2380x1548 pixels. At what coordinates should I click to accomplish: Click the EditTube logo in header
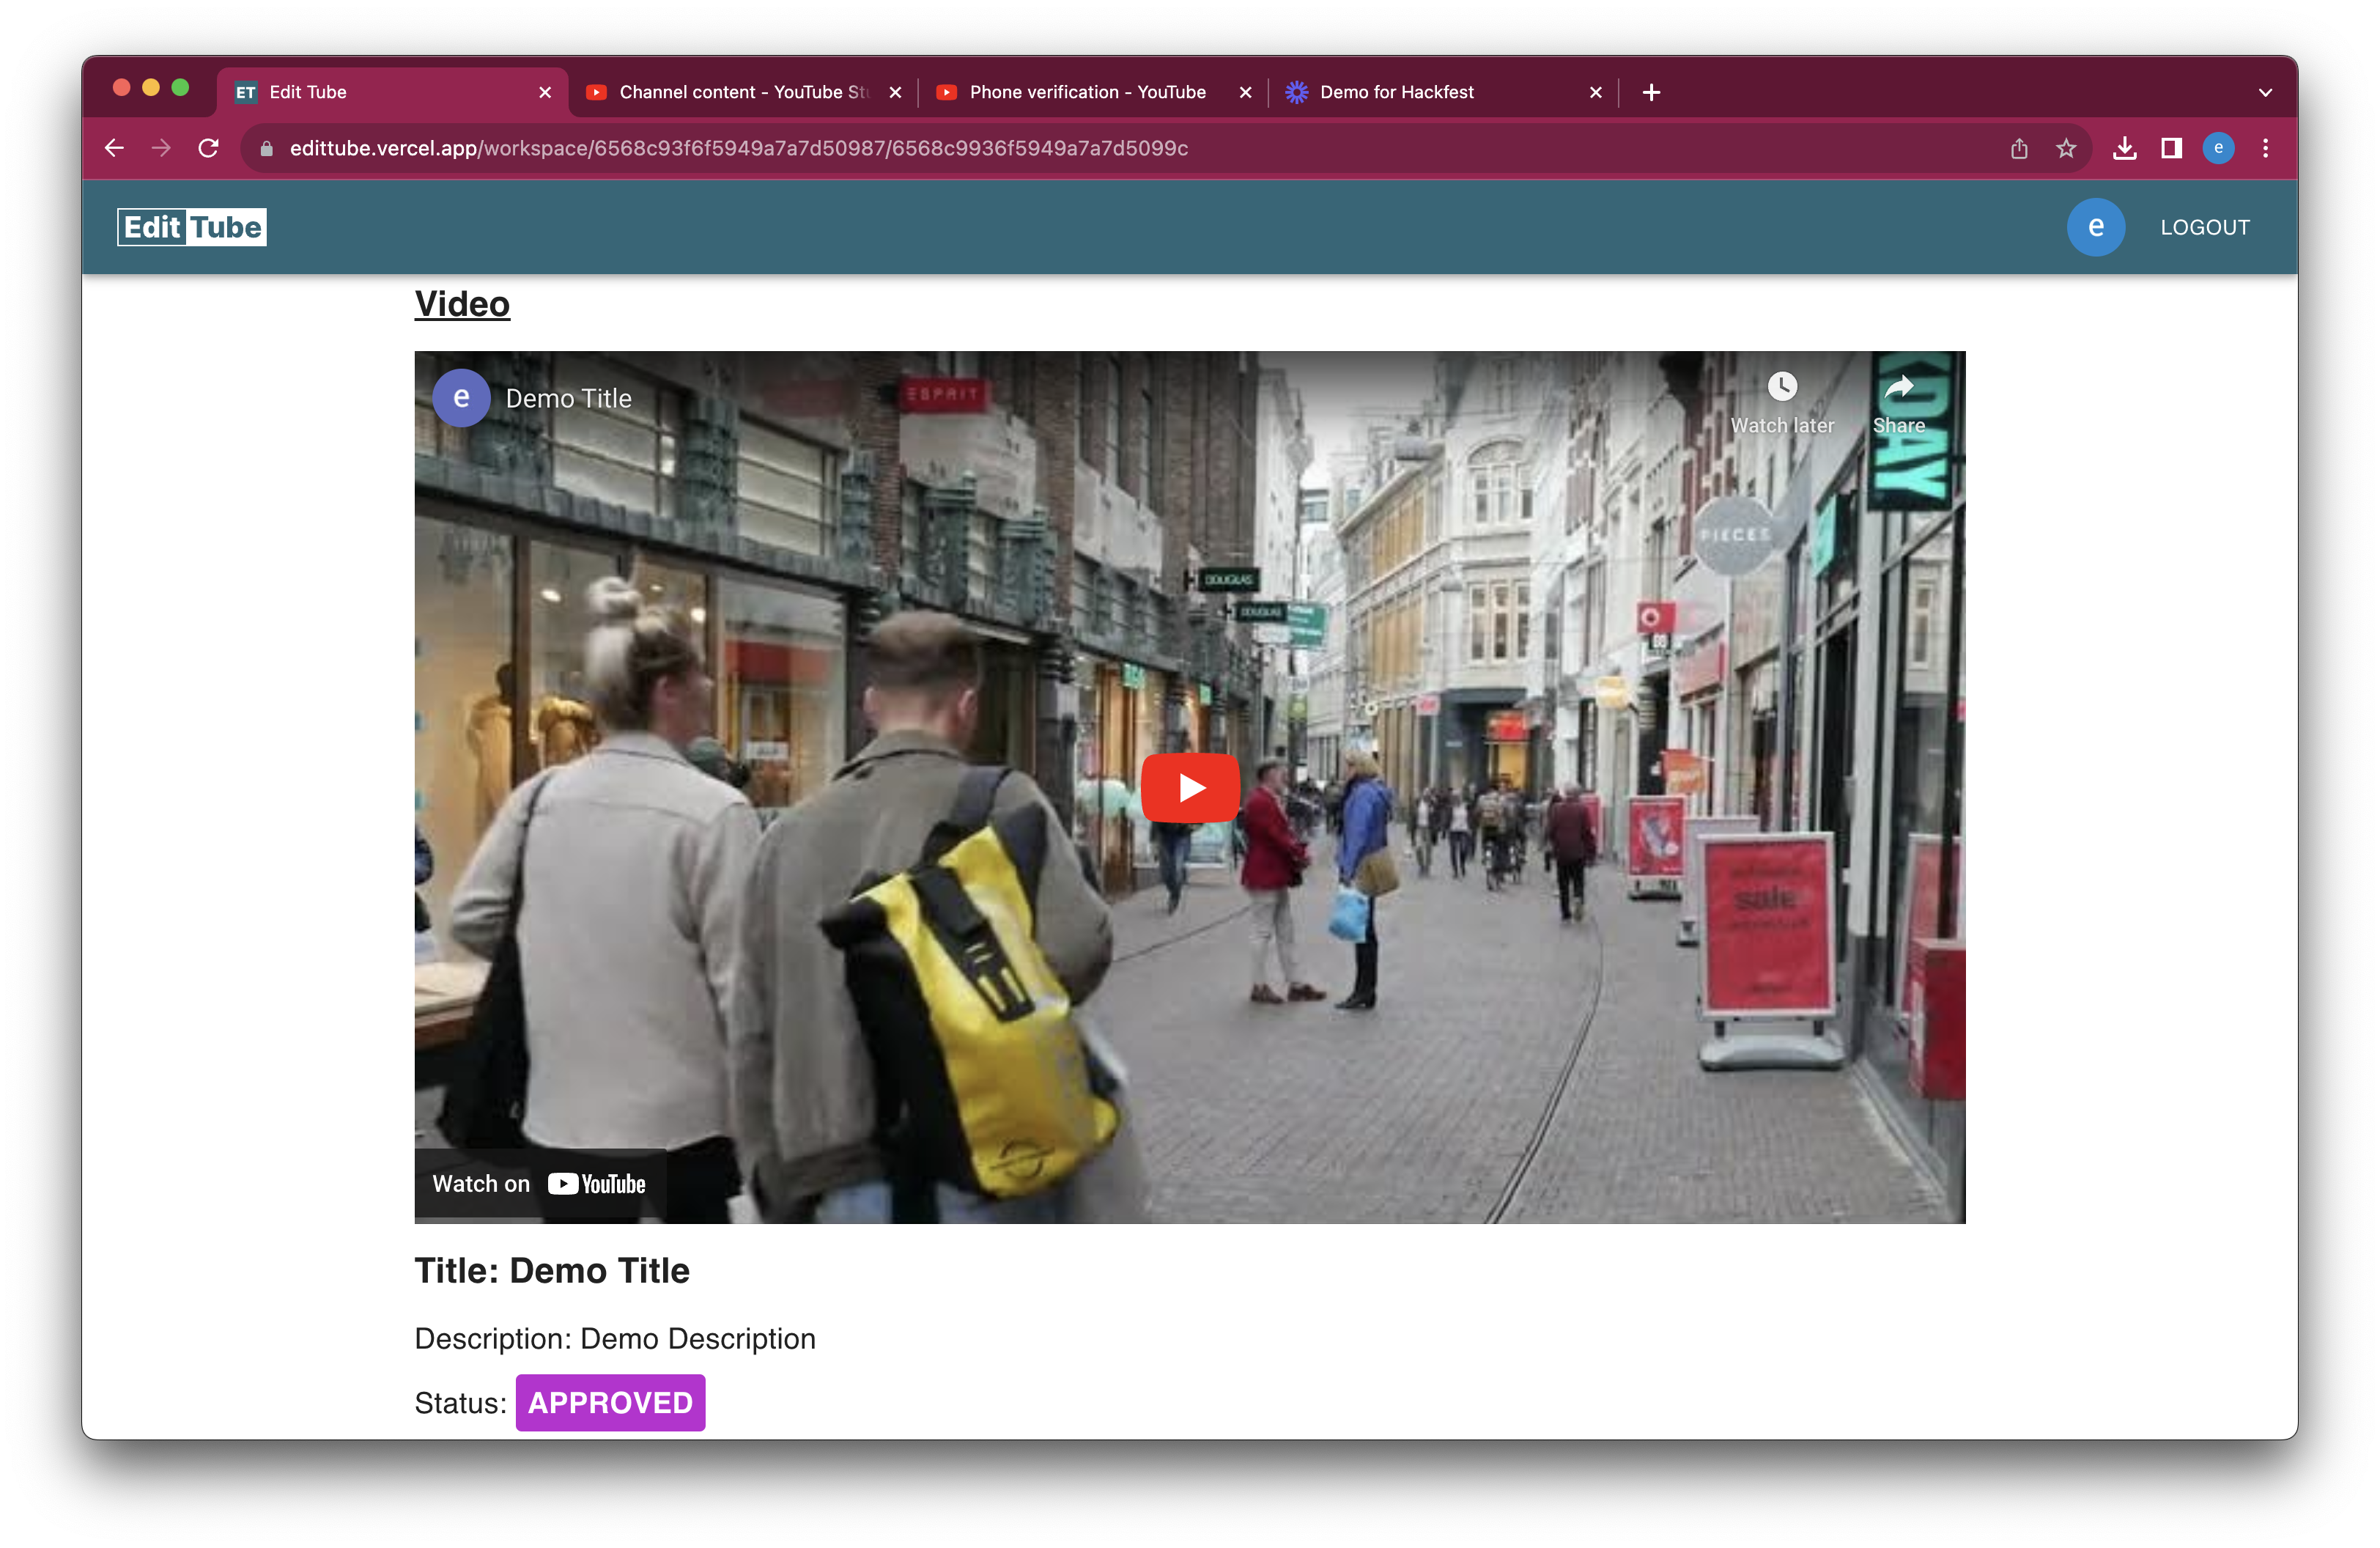click(x=192, y=227)
